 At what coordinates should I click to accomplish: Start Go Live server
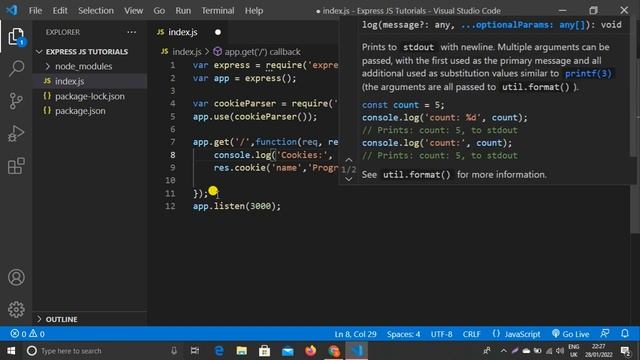pos(570,334)
